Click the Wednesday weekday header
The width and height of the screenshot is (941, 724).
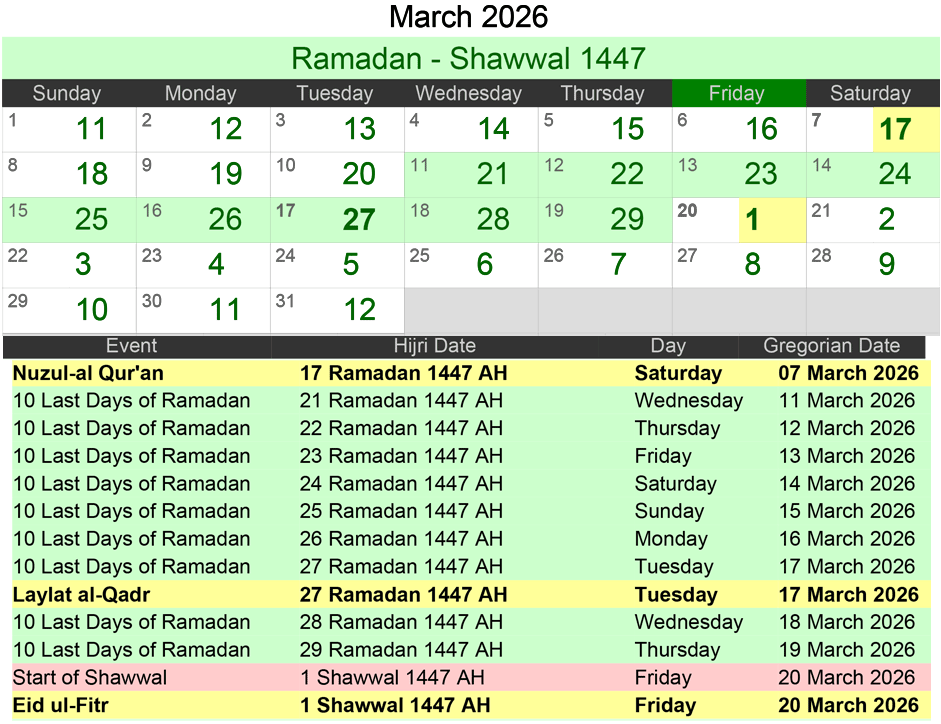click(x=469, y=94)
